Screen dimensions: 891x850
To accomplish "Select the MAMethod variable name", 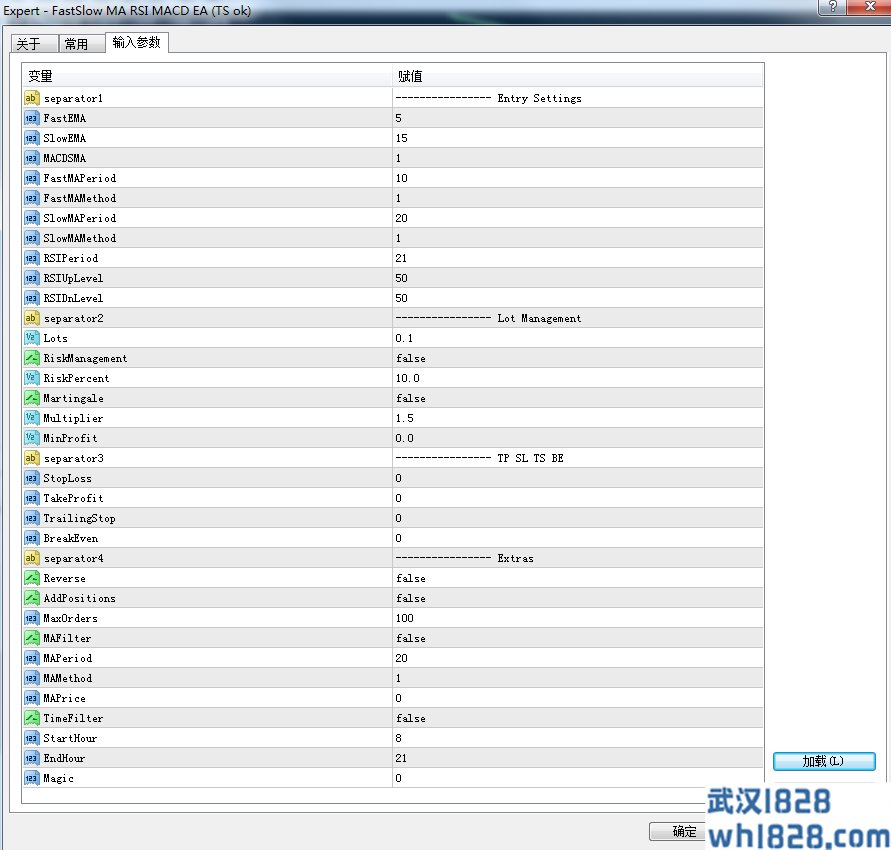I will pyautogui.click(x=68, y=678).
